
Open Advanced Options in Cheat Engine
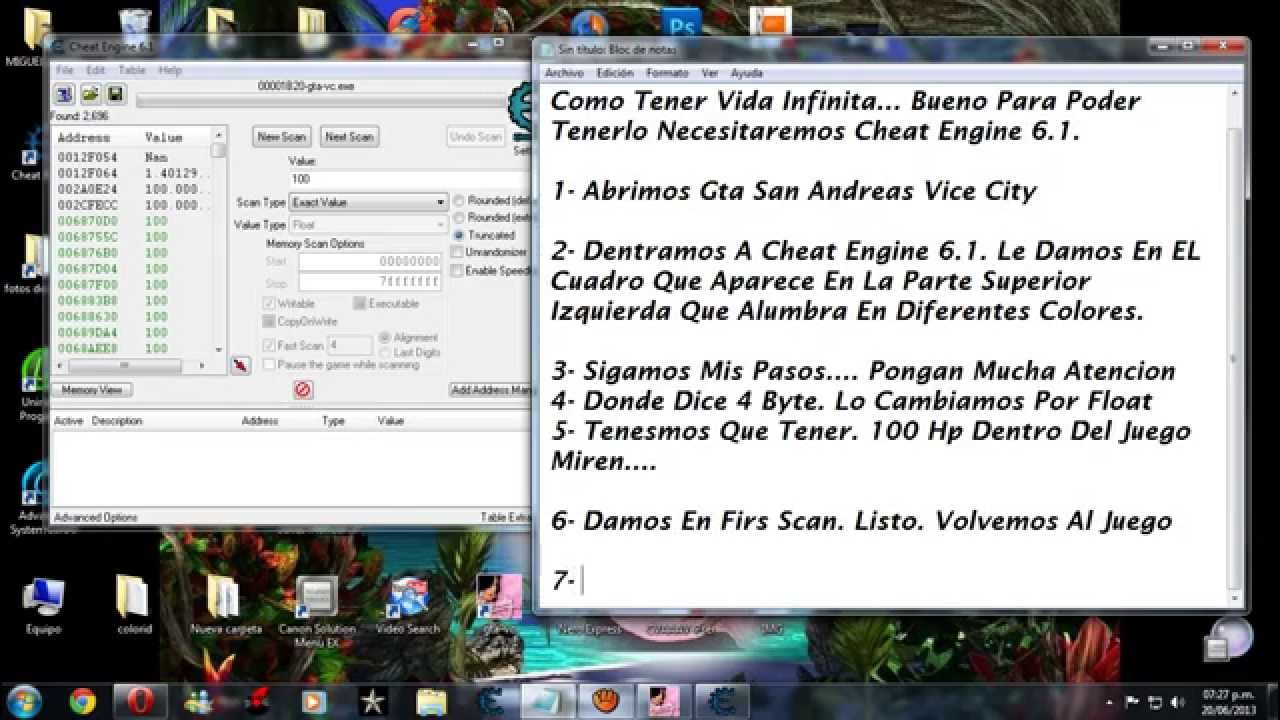pos(96,517)
